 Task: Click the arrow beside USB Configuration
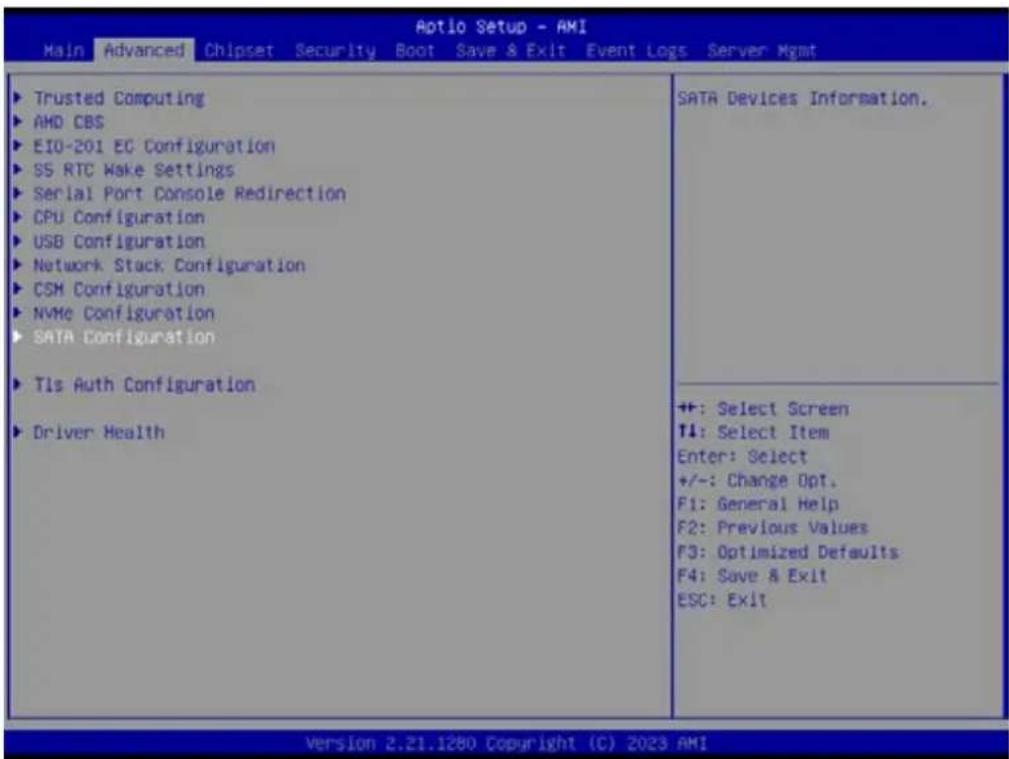point(18,241)
